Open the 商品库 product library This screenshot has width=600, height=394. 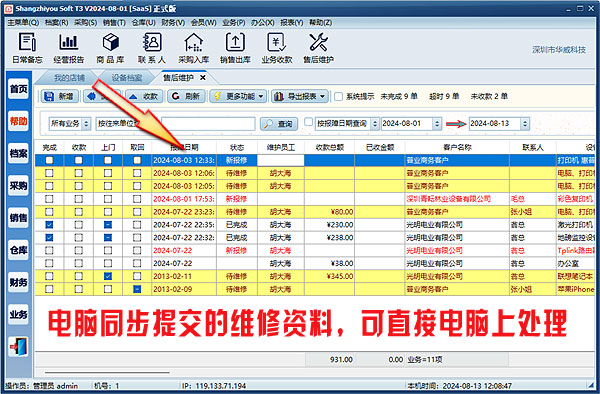click(110, 48)
